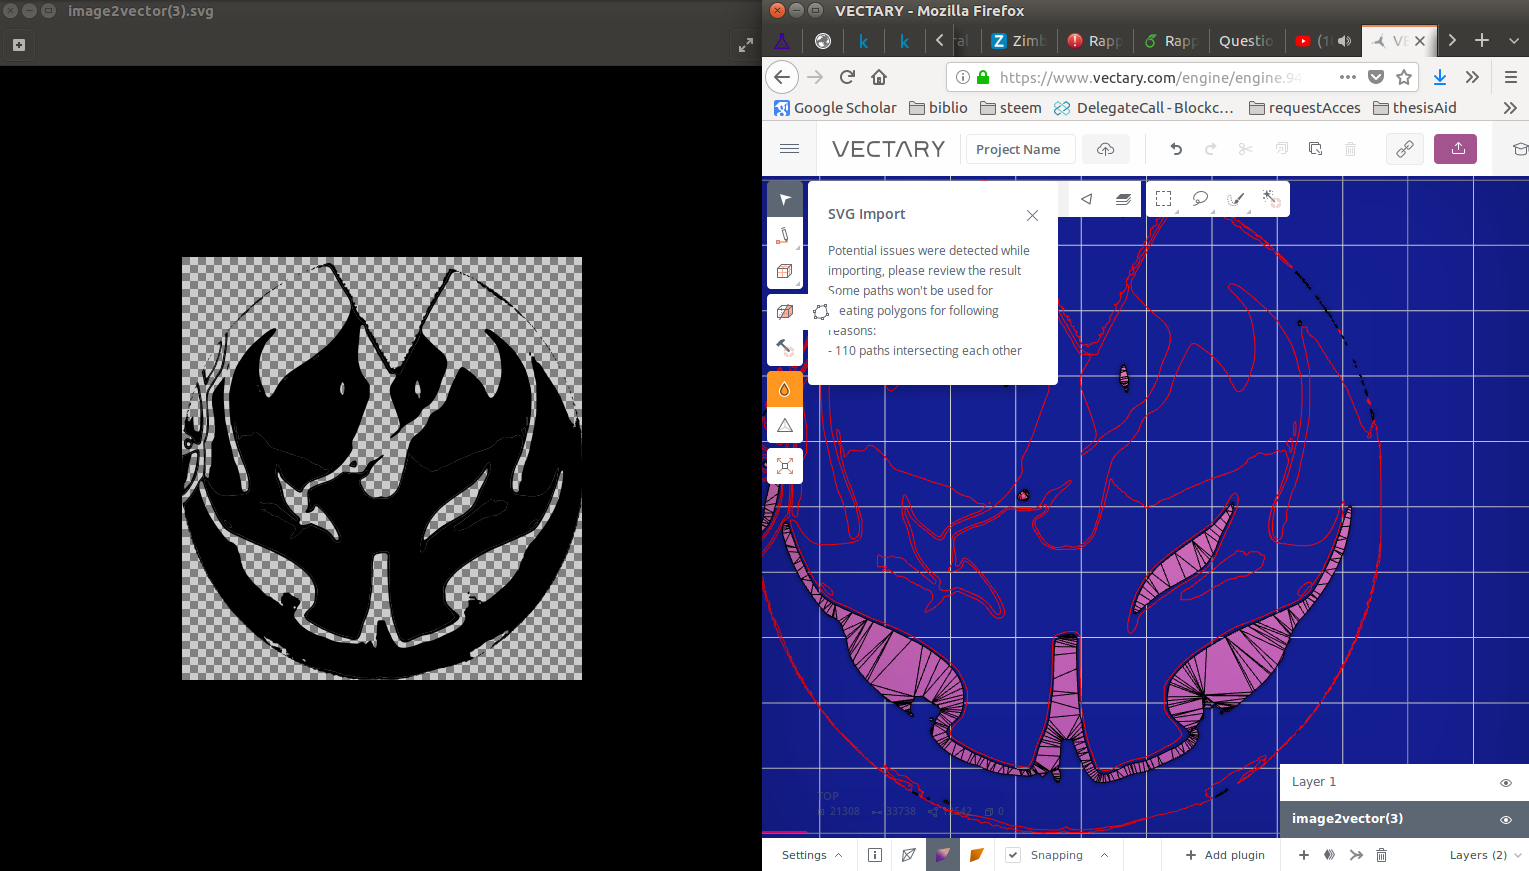Click the chain link share button
The width and height of the screenshot is (1529, 871).
1405,149
